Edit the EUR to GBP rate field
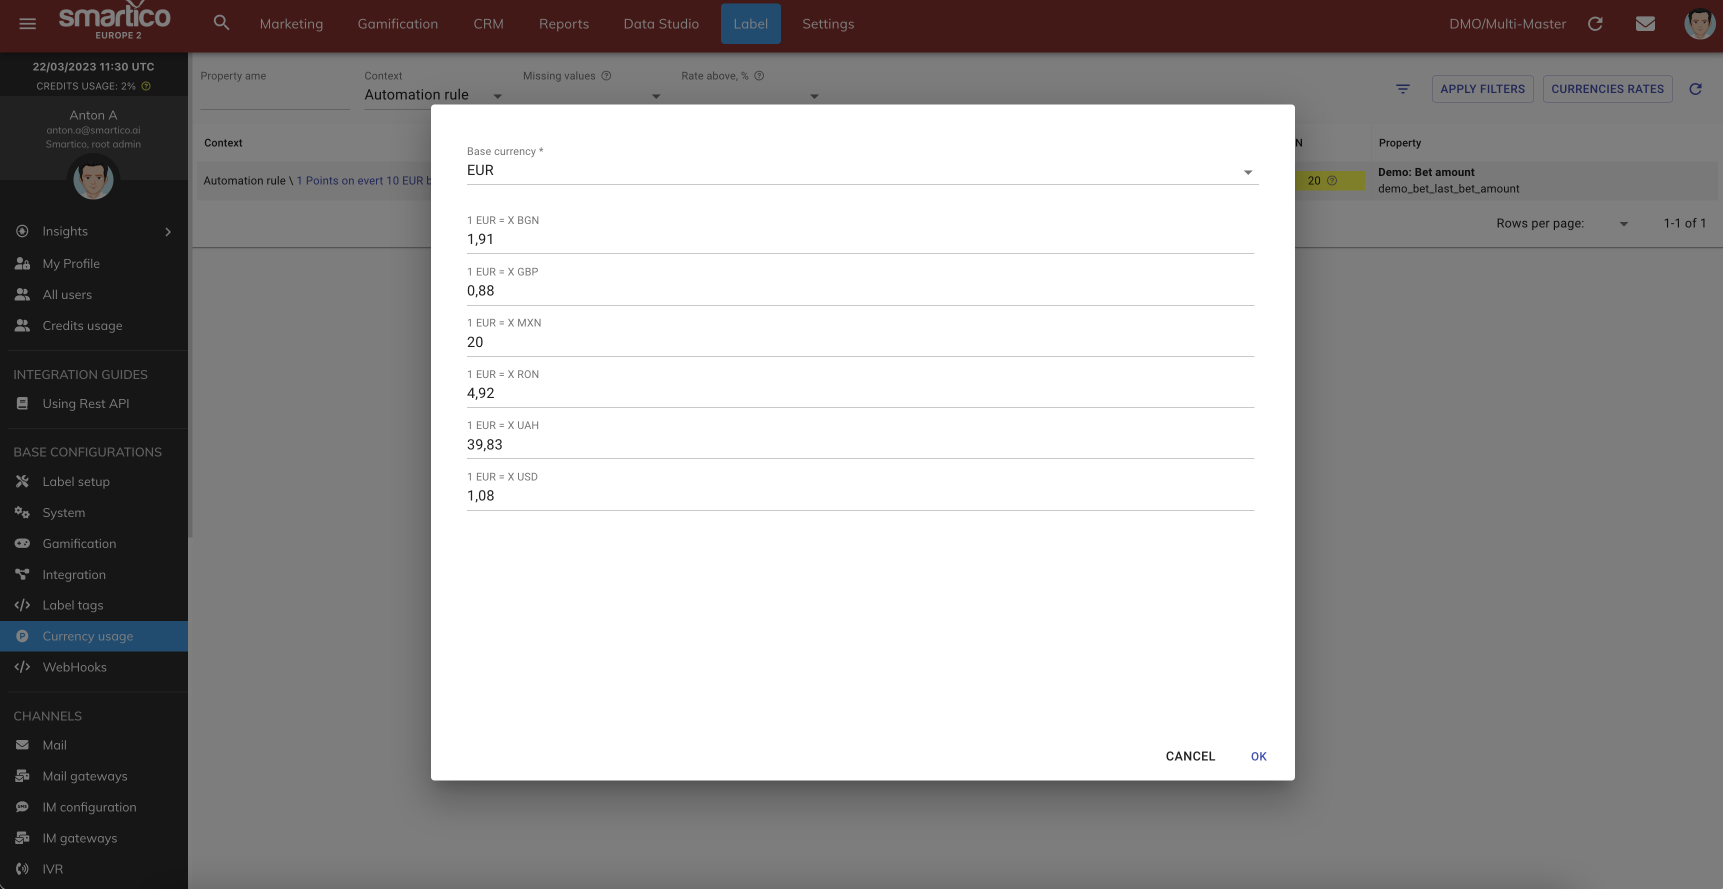The height and width of the screenshot is (889, 1723). [x=860, y=291]
